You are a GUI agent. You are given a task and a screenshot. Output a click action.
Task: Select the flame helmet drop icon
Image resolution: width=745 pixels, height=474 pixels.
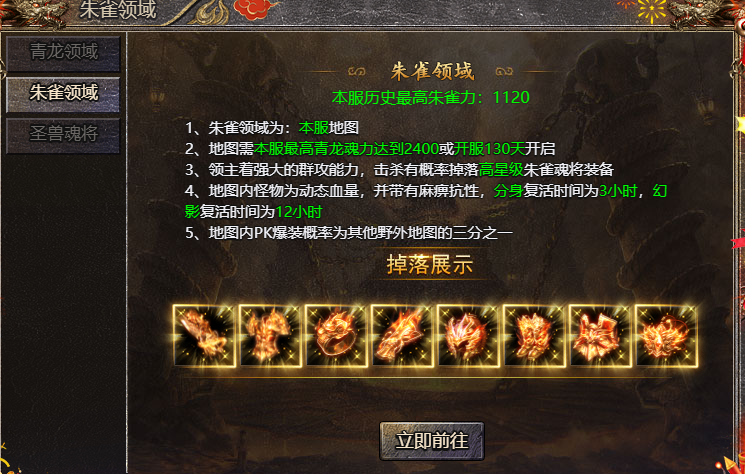pyautogui.click(x=468, y=336)
